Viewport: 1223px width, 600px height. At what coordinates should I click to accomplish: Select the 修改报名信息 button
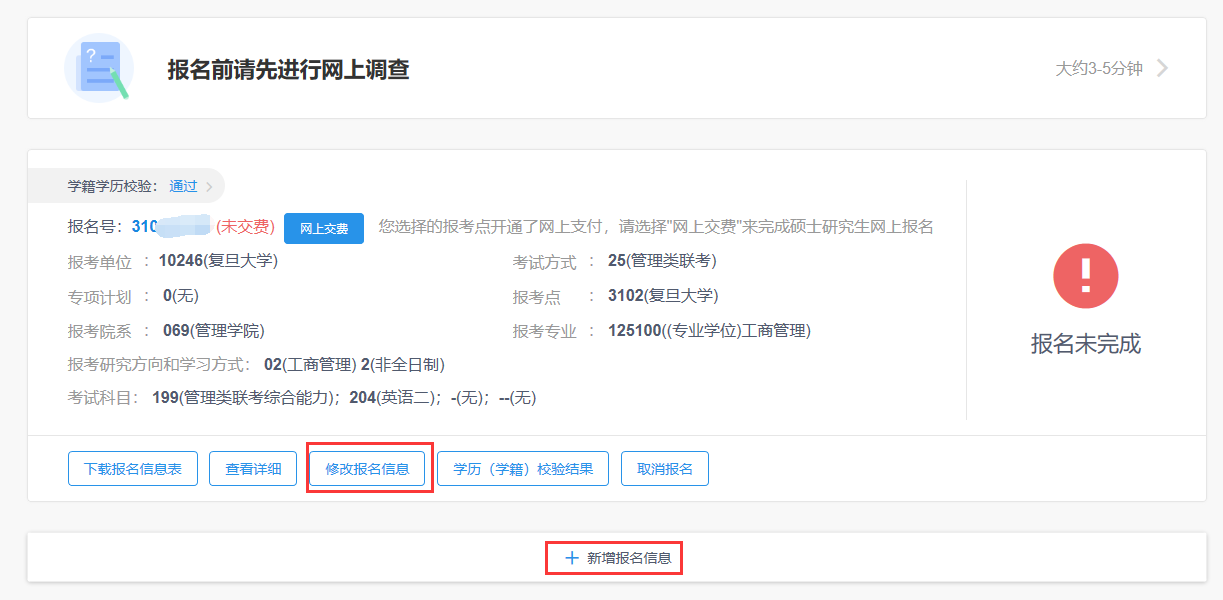point(367,469)
